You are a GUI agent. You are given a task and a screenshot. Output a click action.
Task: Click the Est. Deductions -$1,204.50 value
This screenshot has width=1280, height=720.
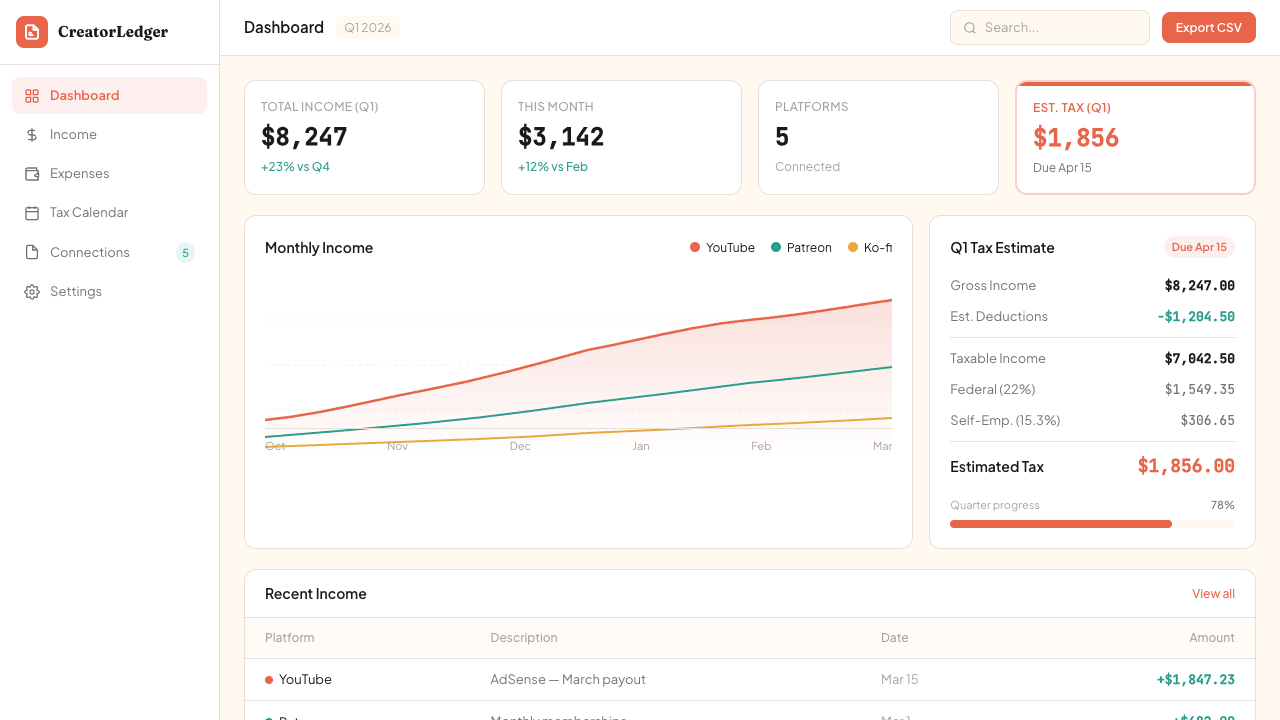(x=1196, y=317)
